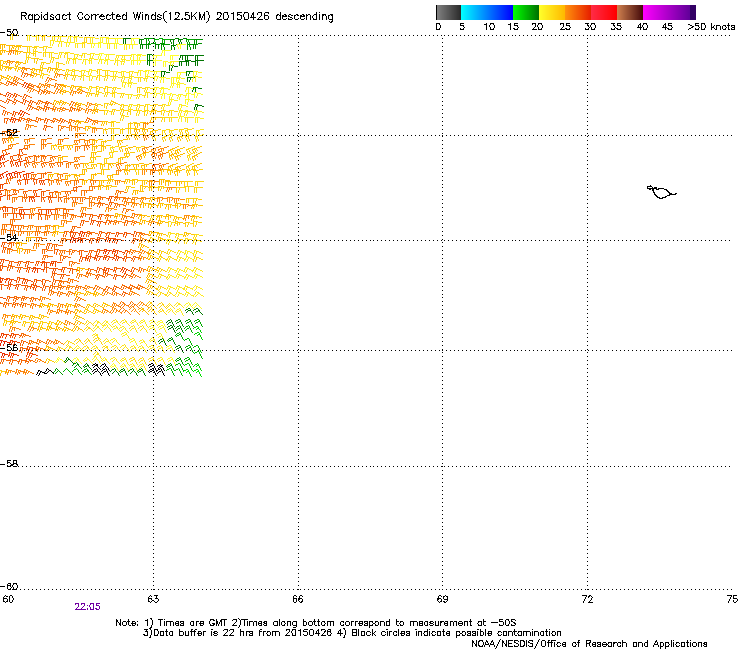Viewport: 740px width, 650px height.
Task: Click the longitude label '72'
Action: pos(587,599)
